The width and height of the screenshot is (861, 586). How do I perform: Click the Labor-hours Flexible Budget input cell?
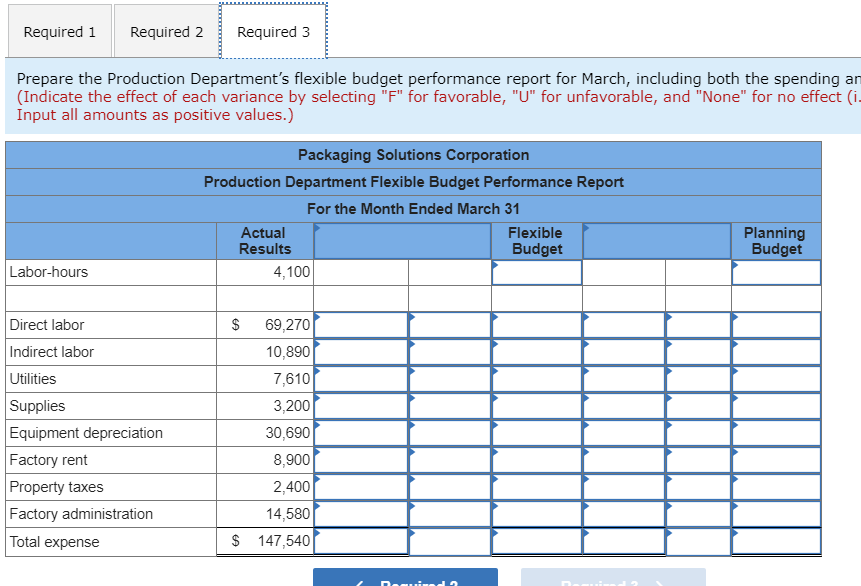point(536,272)
